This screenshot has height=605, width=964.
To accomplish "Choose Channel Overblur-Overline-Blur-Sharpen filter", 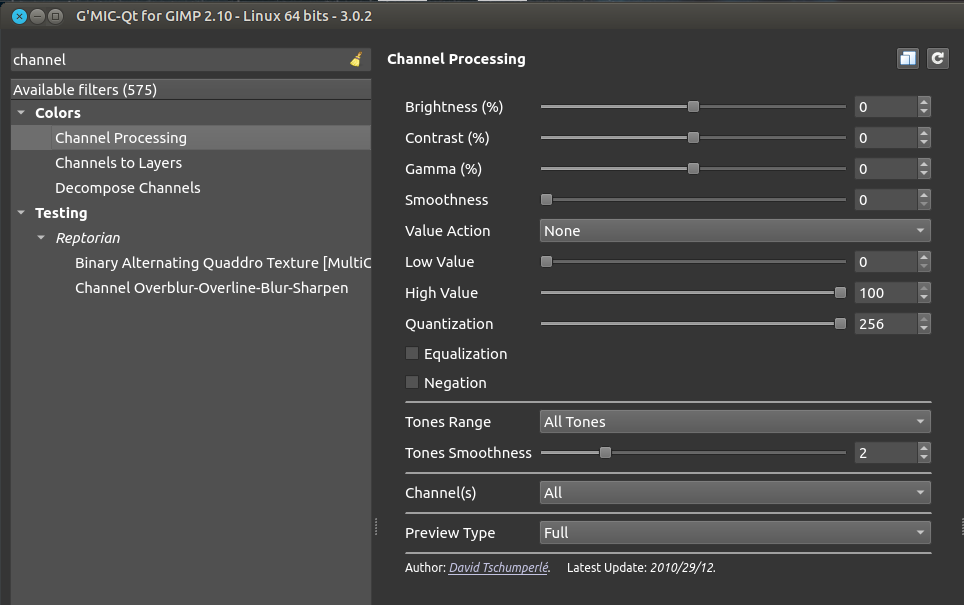I will point(211,288).
